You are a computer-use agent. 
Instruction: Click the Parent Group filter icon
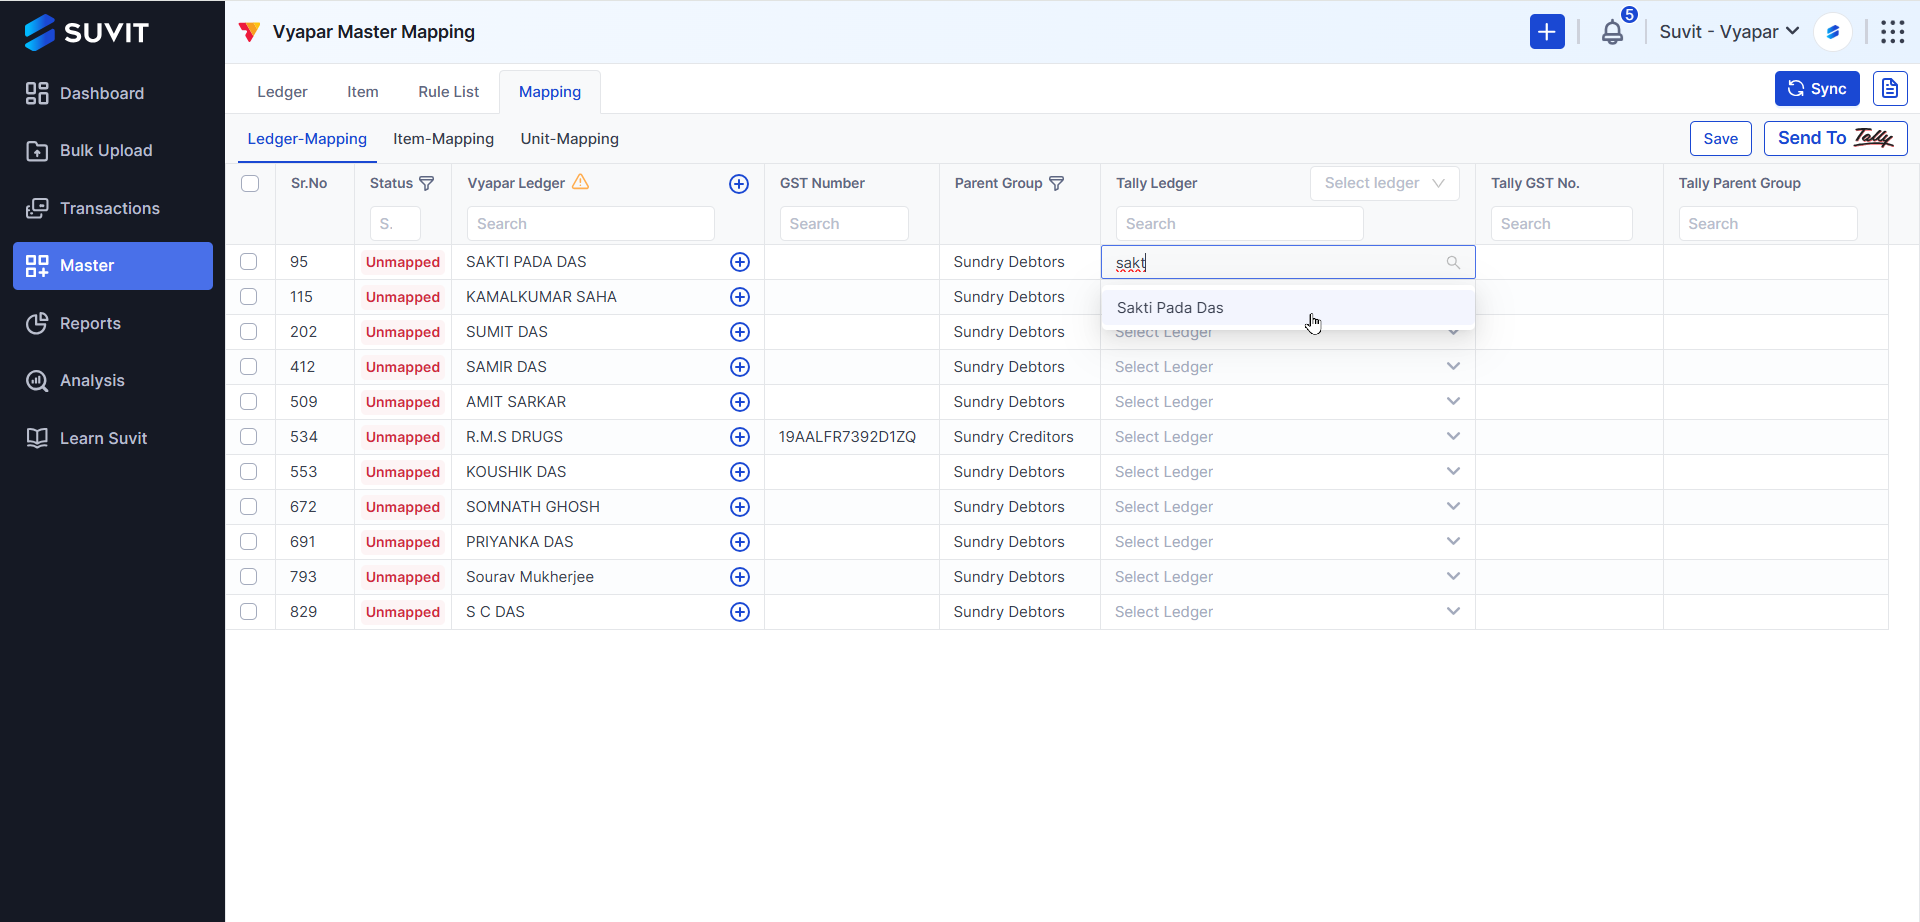1056,183
